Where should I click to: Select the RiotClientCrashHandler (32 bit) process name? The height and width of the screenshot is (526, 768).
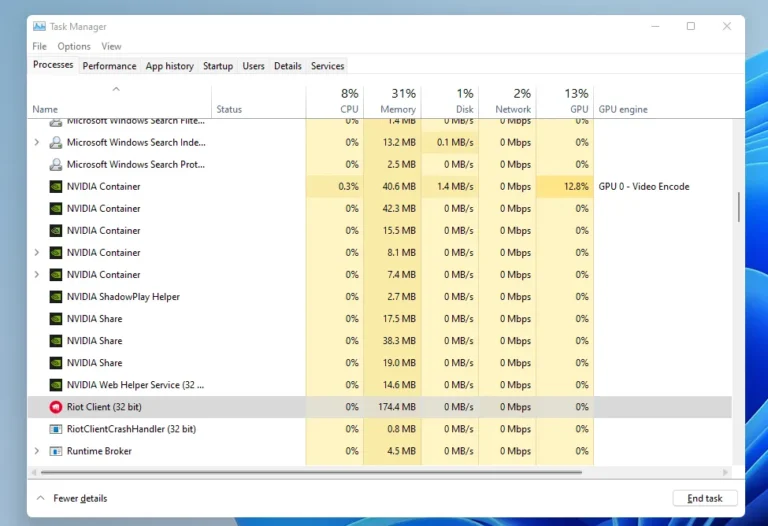tap(131, 429)
